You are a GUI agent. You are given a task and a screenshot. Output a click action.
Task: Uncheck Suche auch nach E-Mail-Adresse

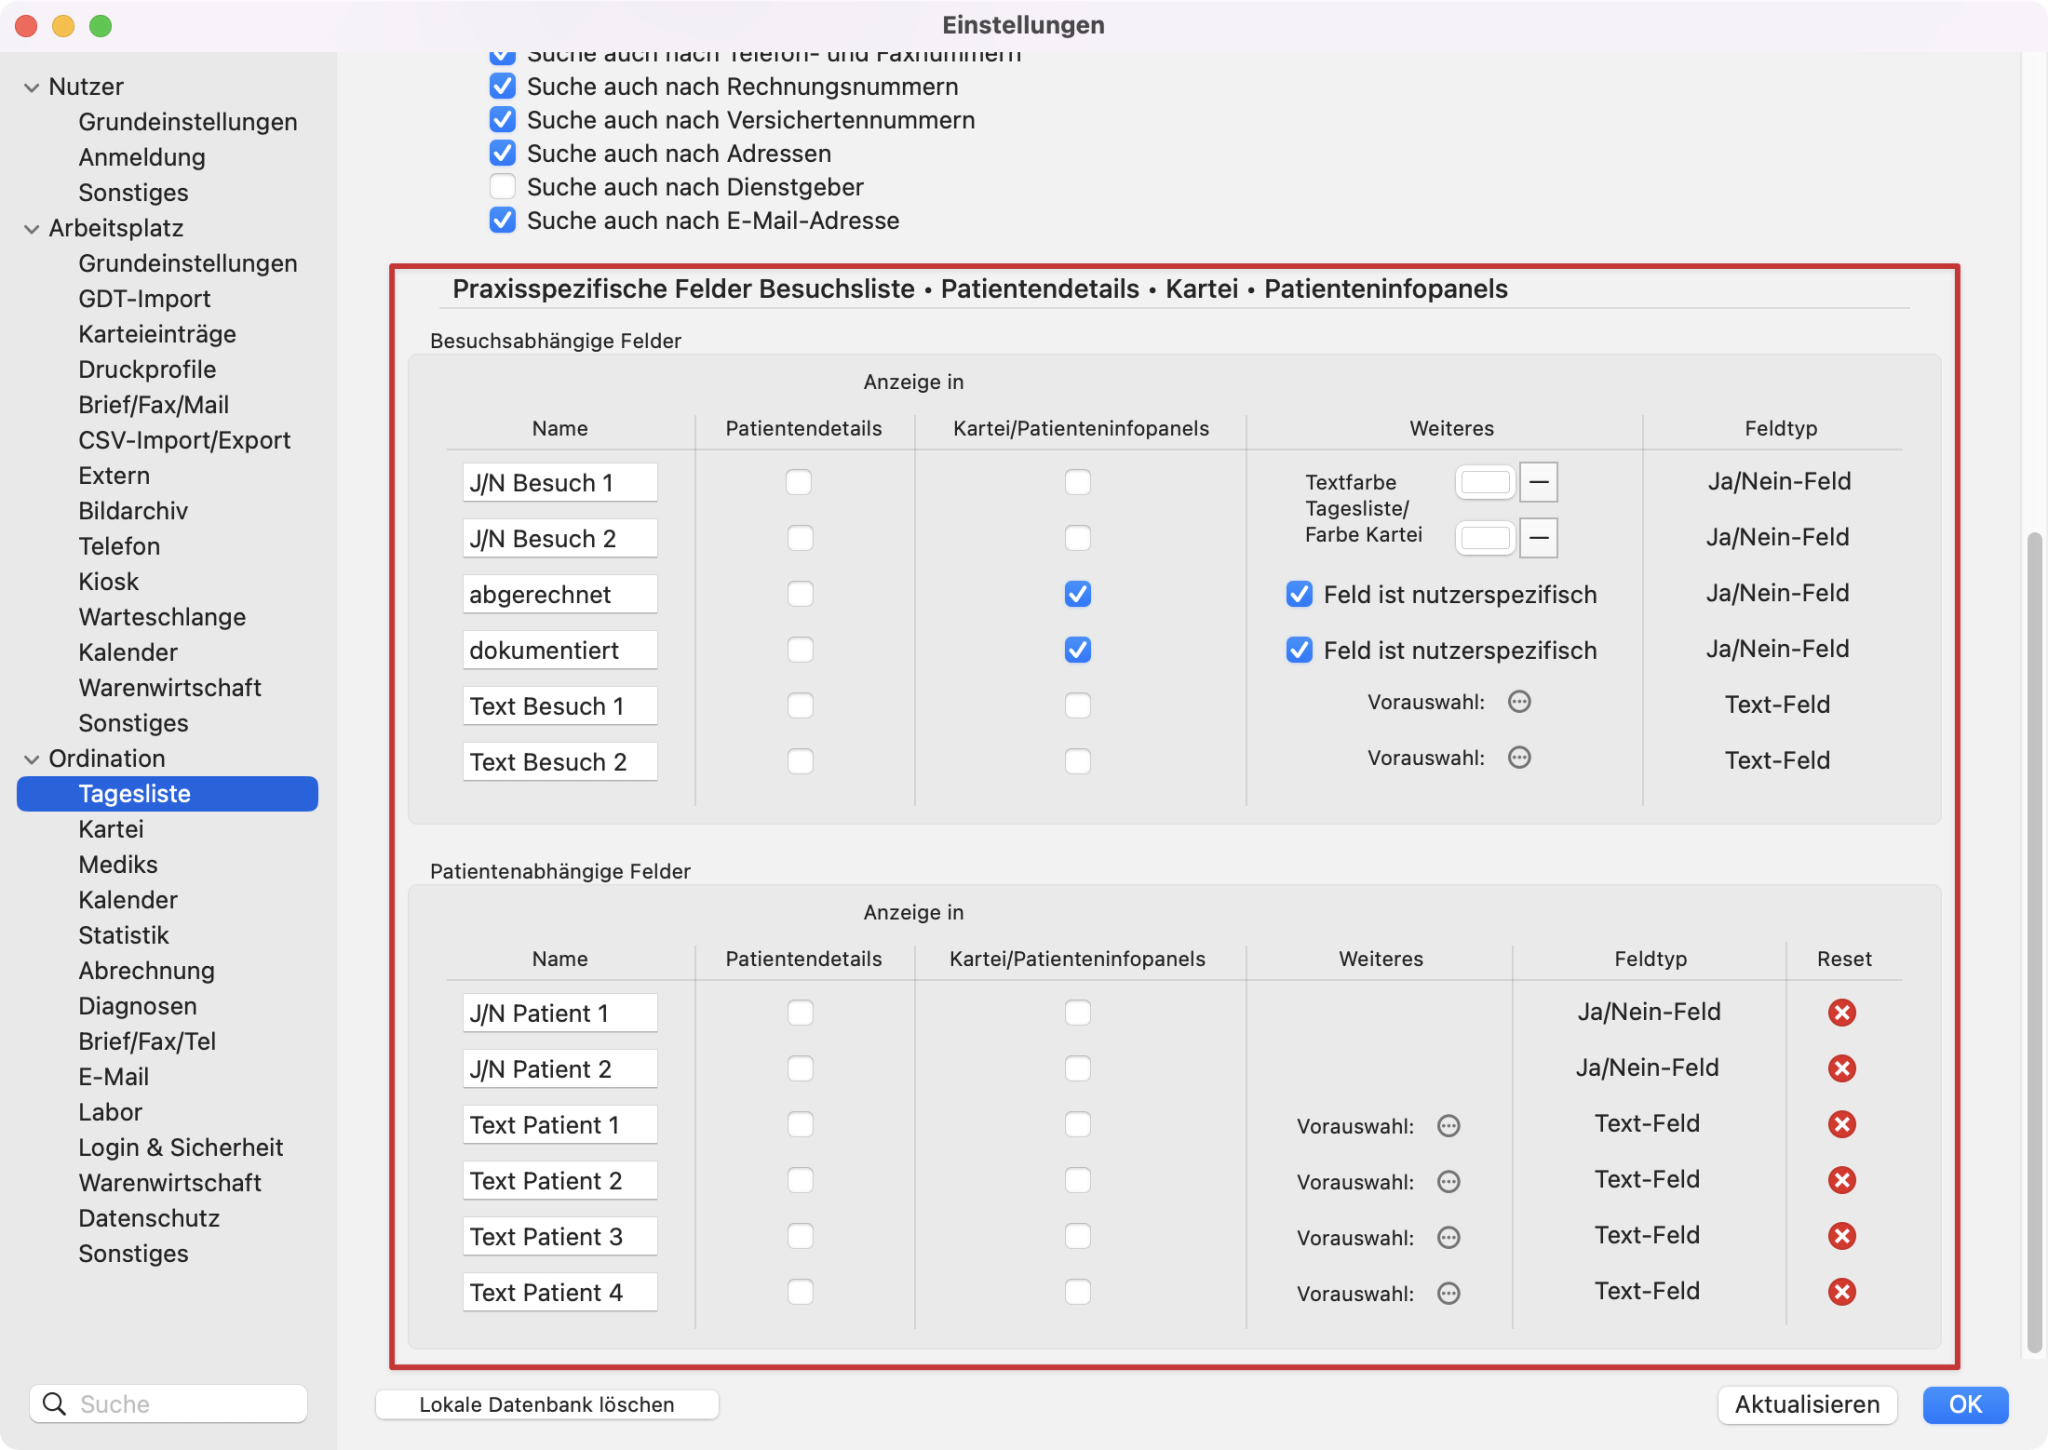point(503,220)
